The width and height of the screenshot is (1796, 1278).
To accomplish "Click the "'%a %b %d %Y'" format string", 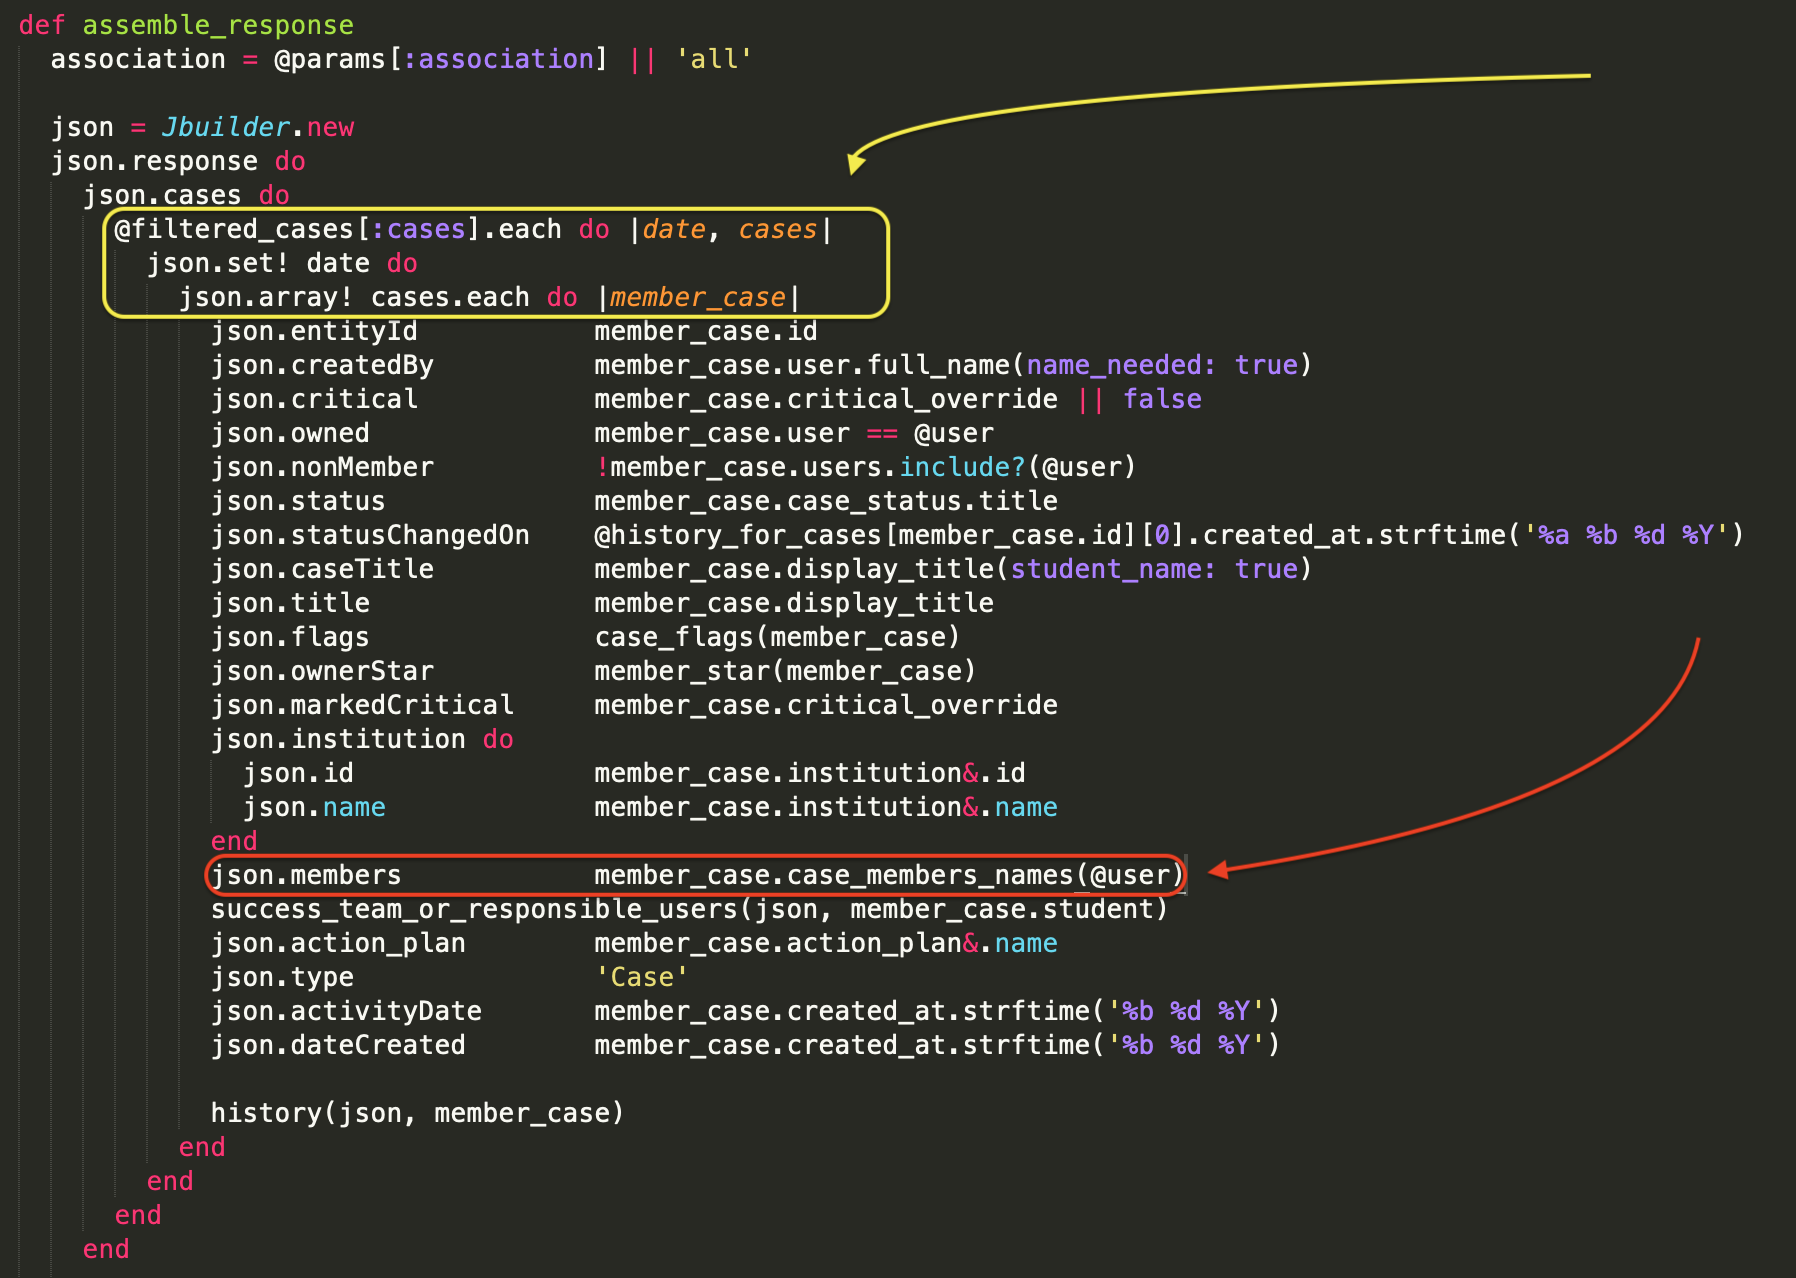I will (1626, 535).
